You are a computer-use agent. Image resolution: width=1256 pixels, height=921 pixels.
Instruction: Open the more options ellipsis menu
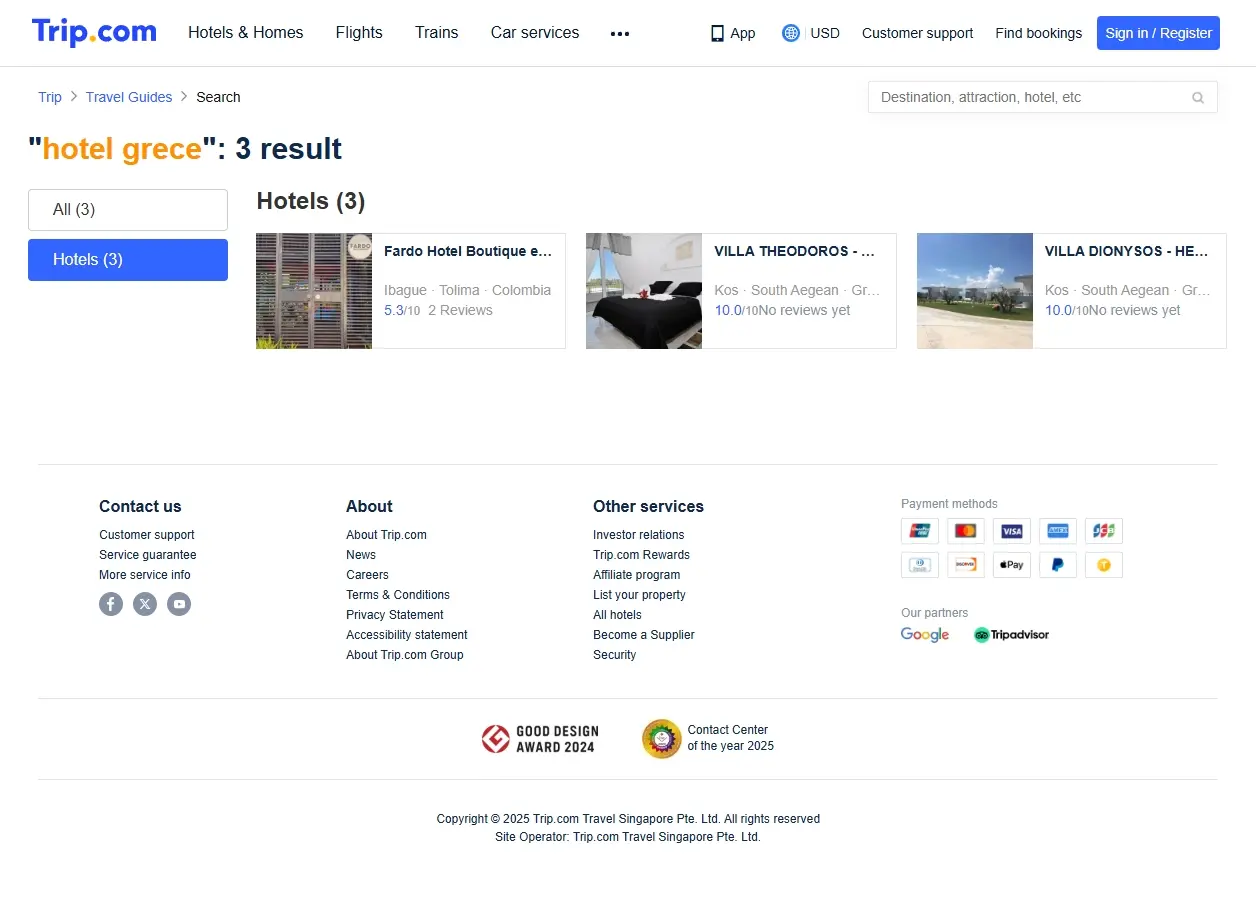620,33
